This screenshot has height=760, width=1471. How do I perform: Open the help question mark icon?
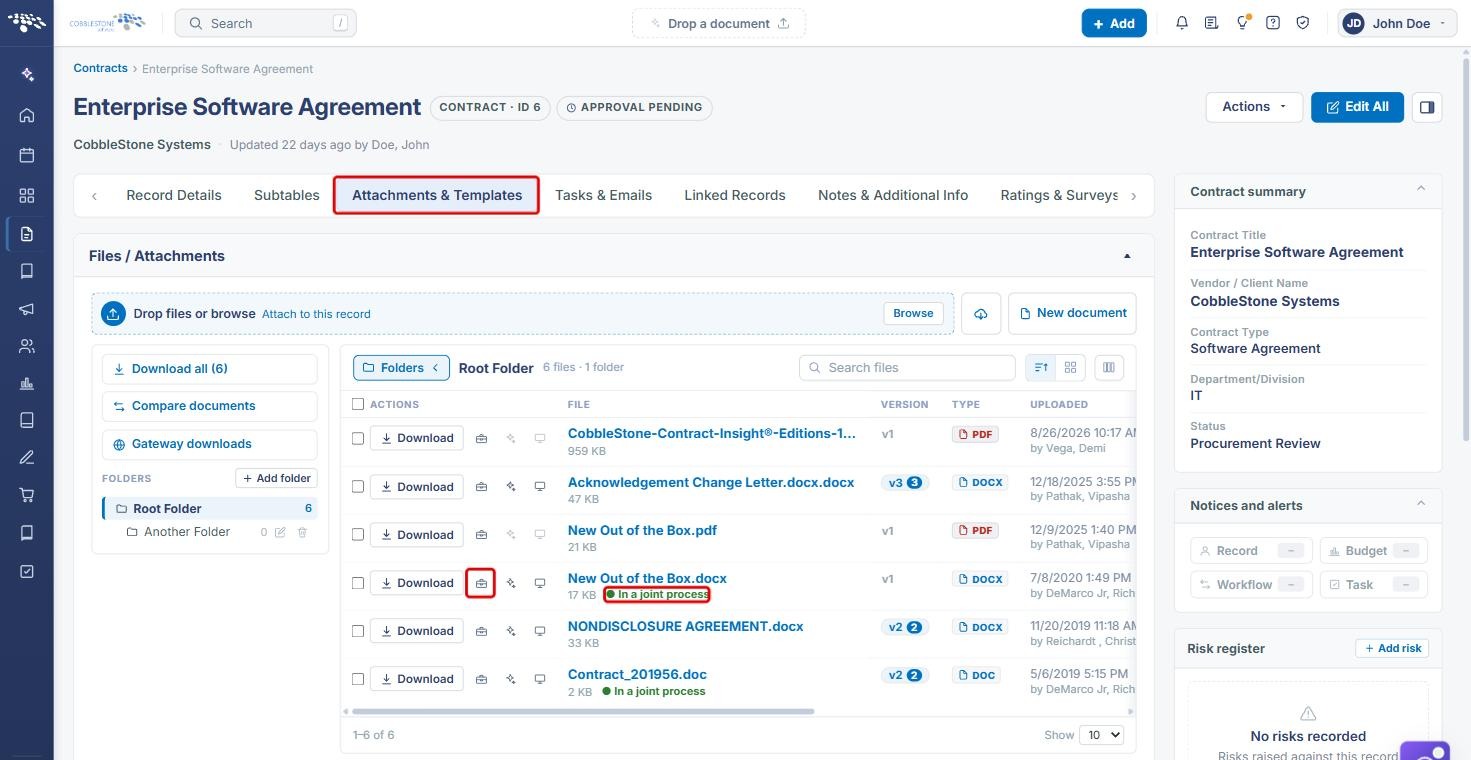pos(1273,23)
